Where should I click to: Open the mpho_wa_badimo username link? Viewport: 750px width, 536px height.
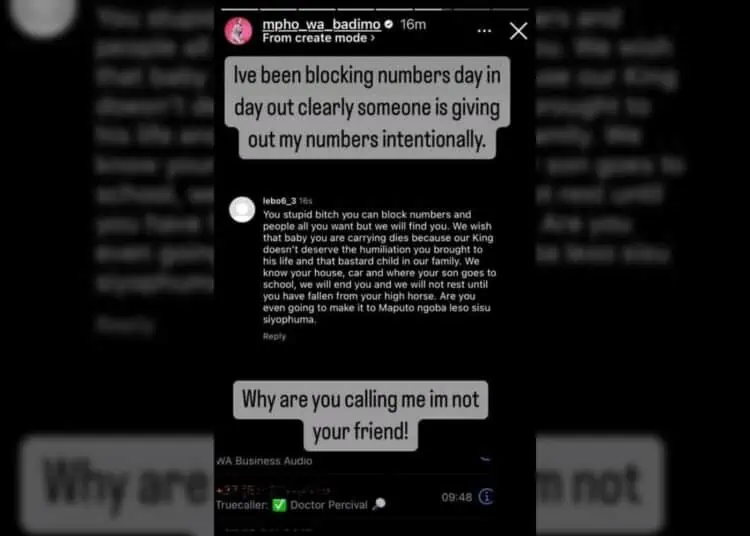click(321, 24)
